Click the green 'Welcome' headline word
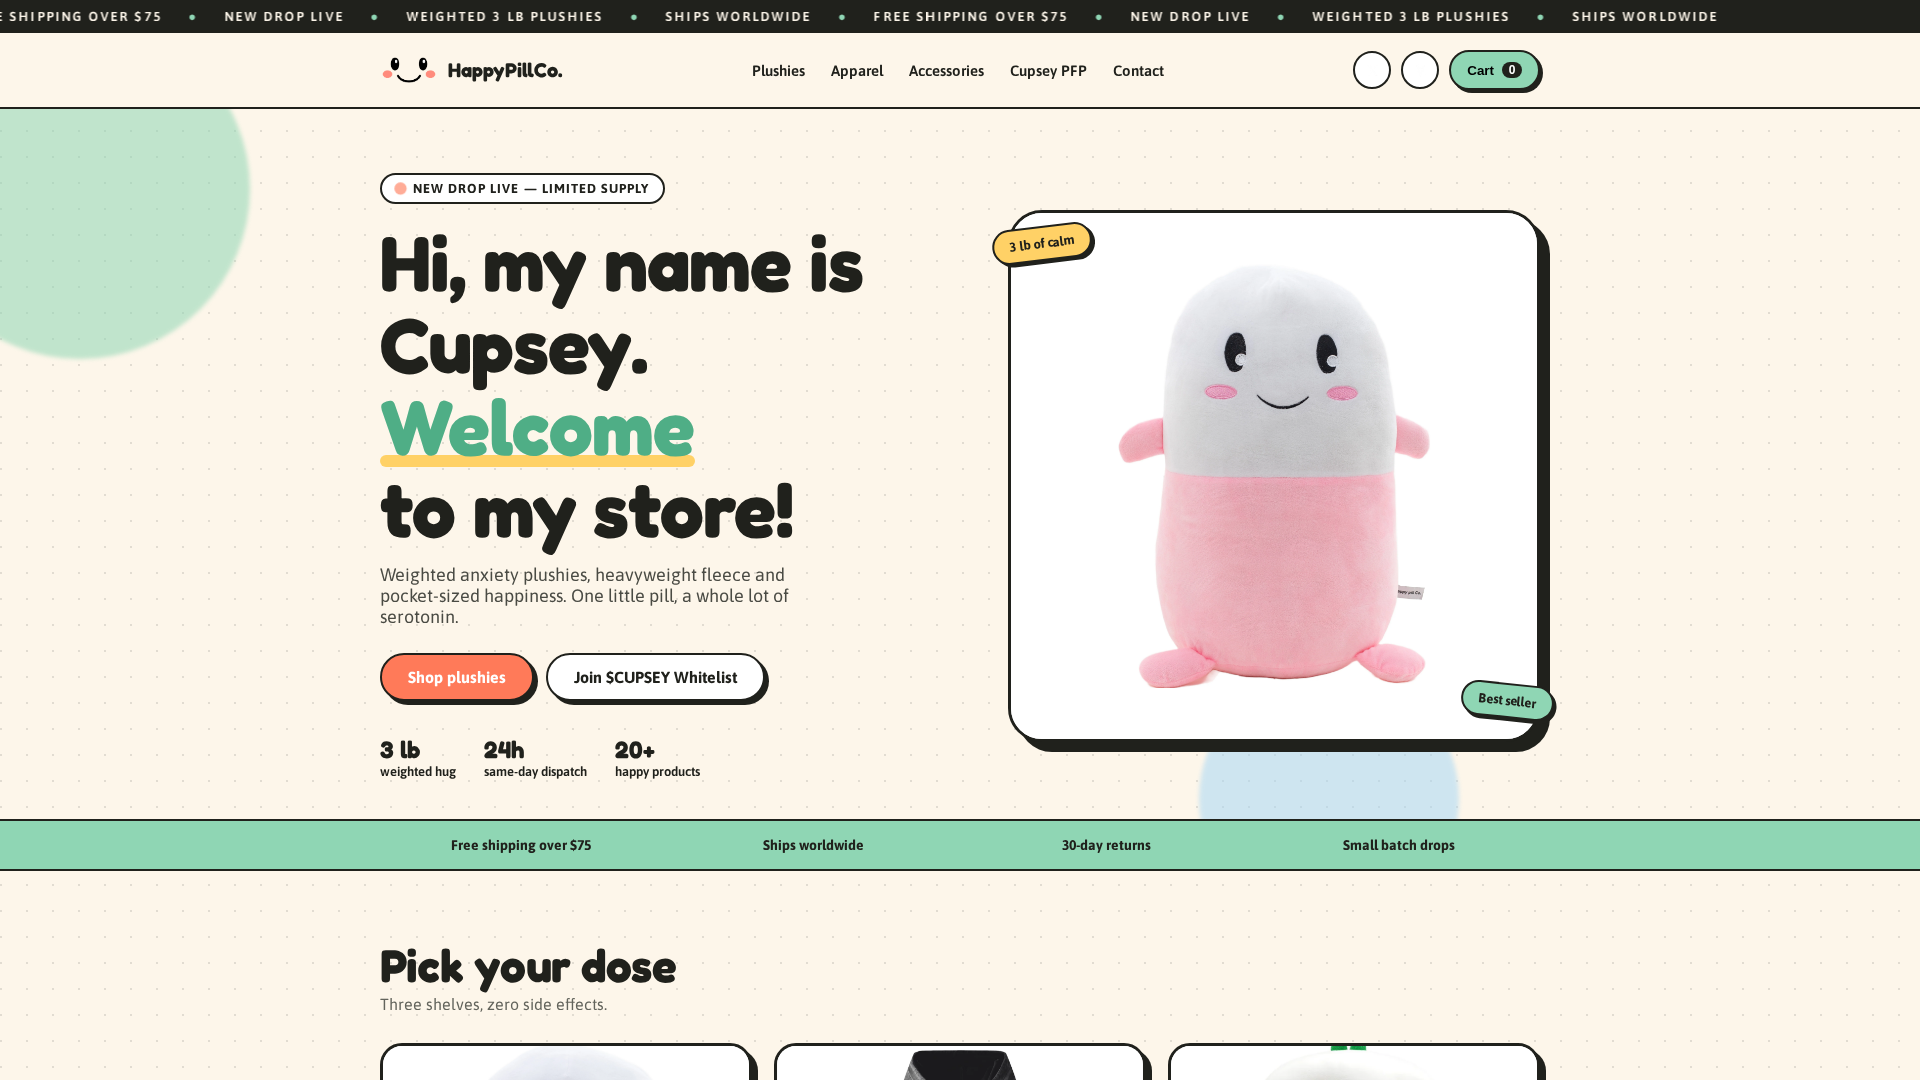The image size is (1920, 1080). pos(537,429)
